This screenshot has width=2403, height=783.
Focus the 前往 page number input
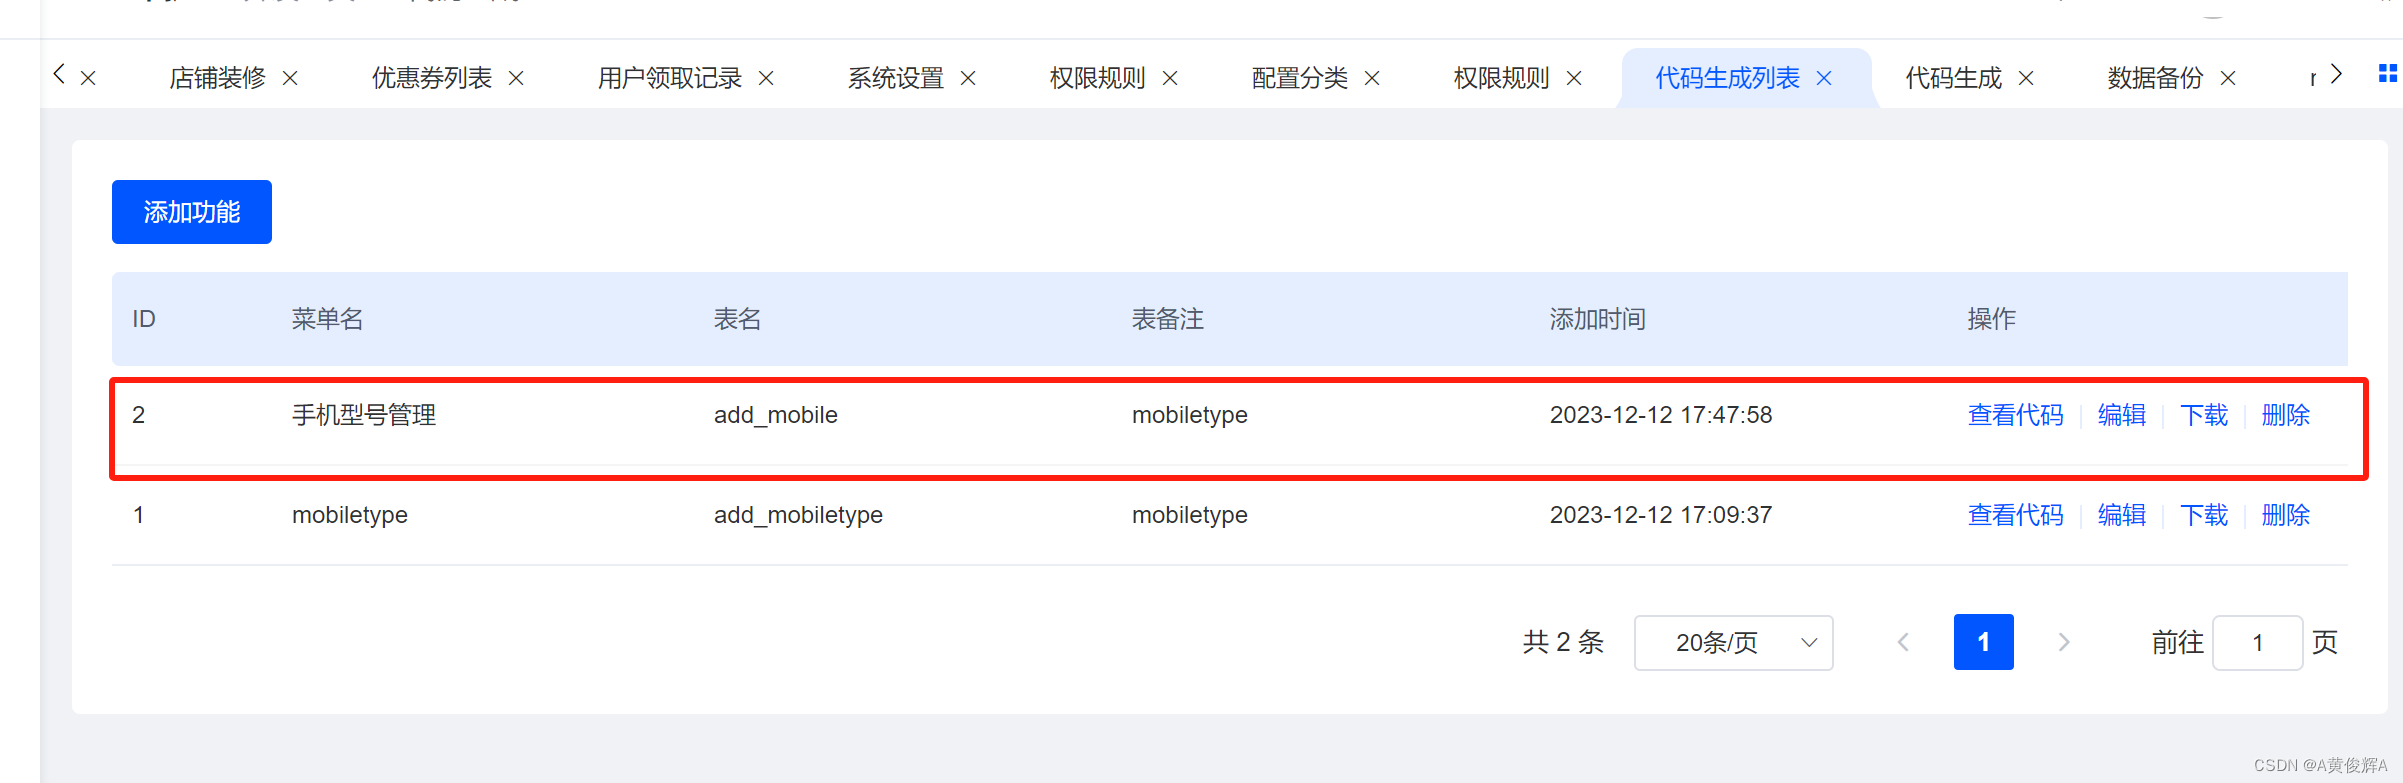2257,642
